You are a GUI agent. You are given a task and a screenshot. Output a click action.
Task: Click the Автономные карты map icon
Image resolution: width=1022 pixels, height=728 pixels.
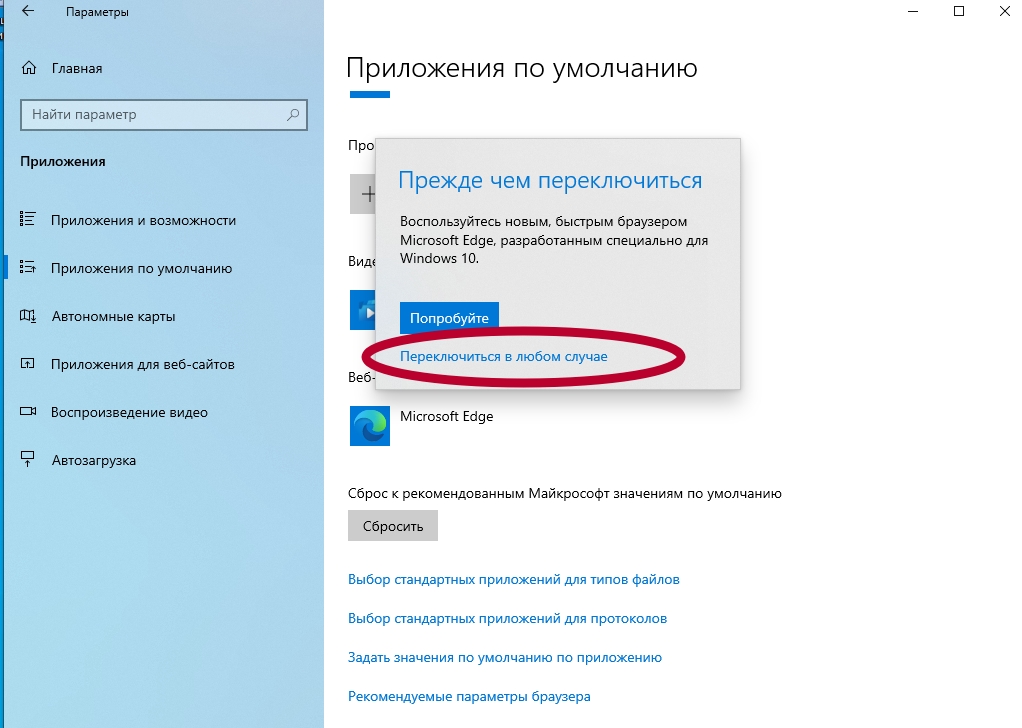[29, 316]
